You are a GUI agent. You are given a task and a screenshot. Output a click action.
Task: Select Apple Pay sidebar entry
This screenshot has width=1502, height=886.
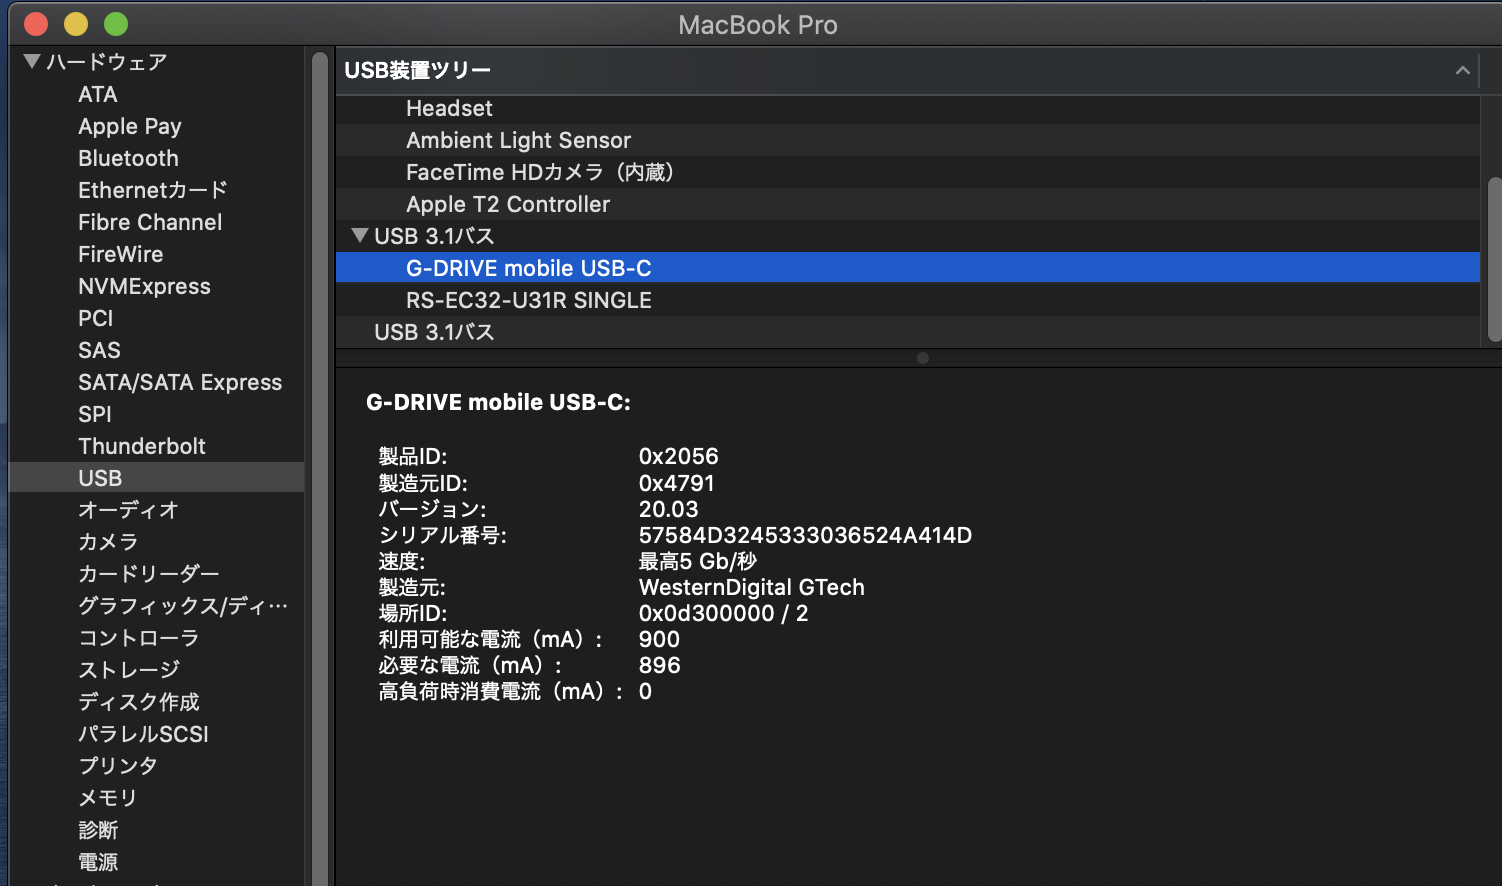click(130, 126)
